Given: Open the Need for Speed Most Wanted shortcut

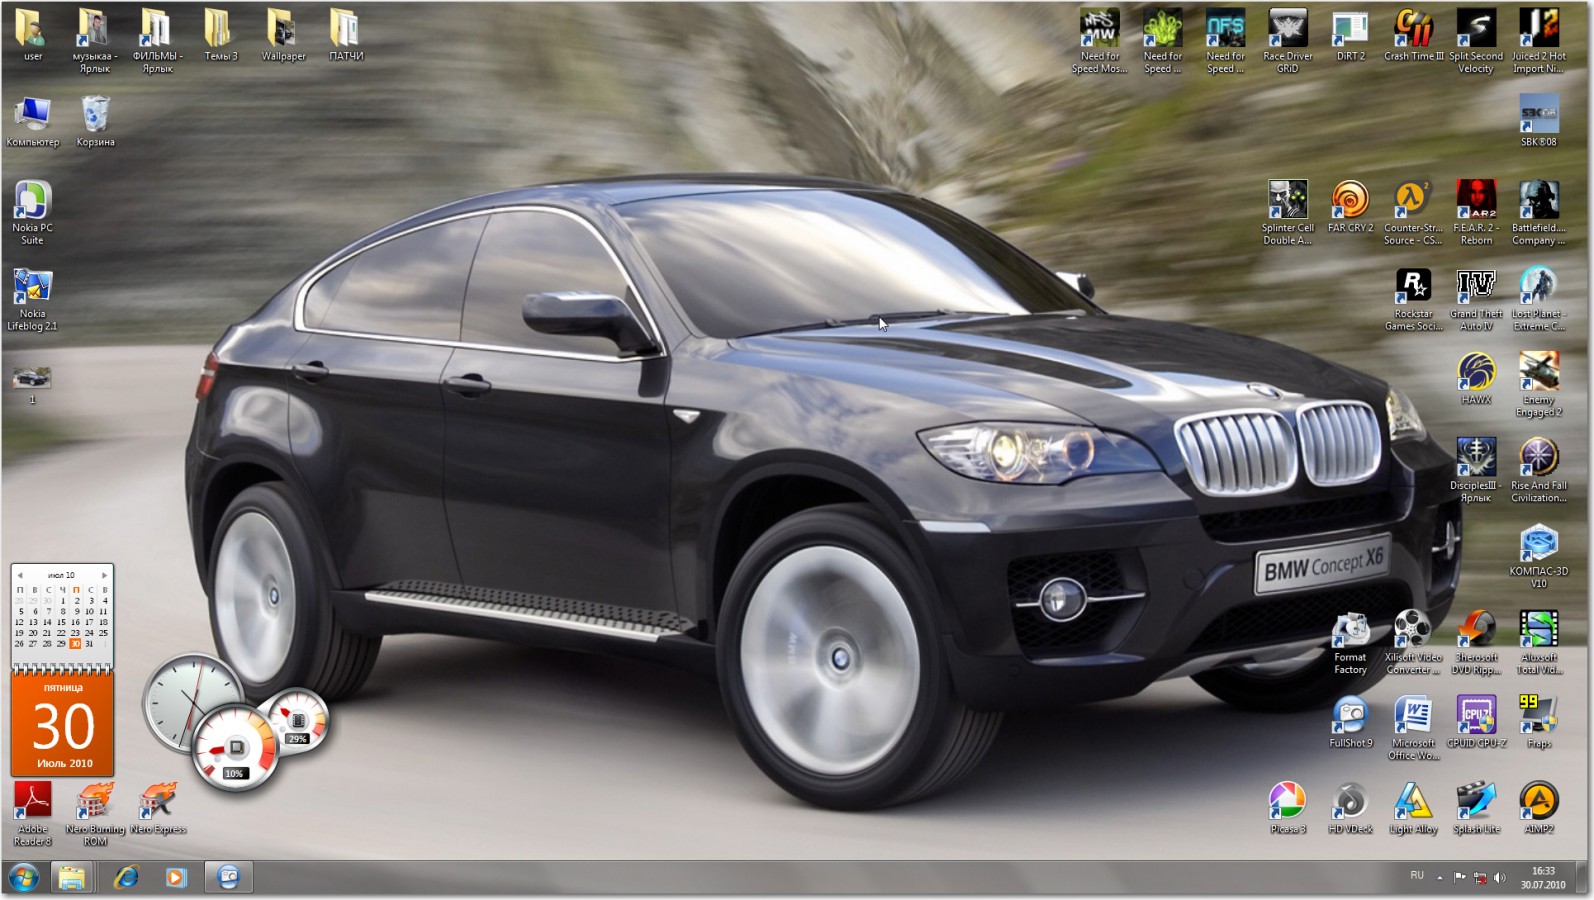Looking at the screenshot, I should (1099, 30).
